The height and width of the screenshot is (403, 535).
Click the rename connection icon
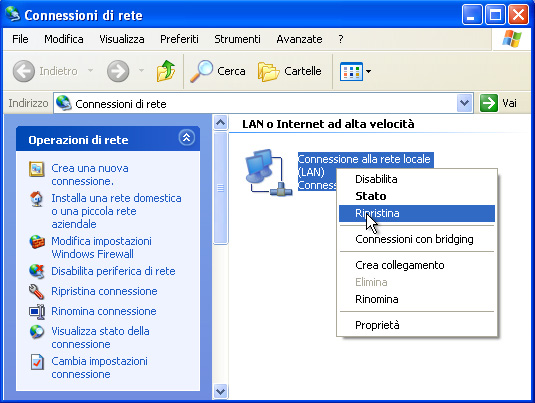point(37,312)
